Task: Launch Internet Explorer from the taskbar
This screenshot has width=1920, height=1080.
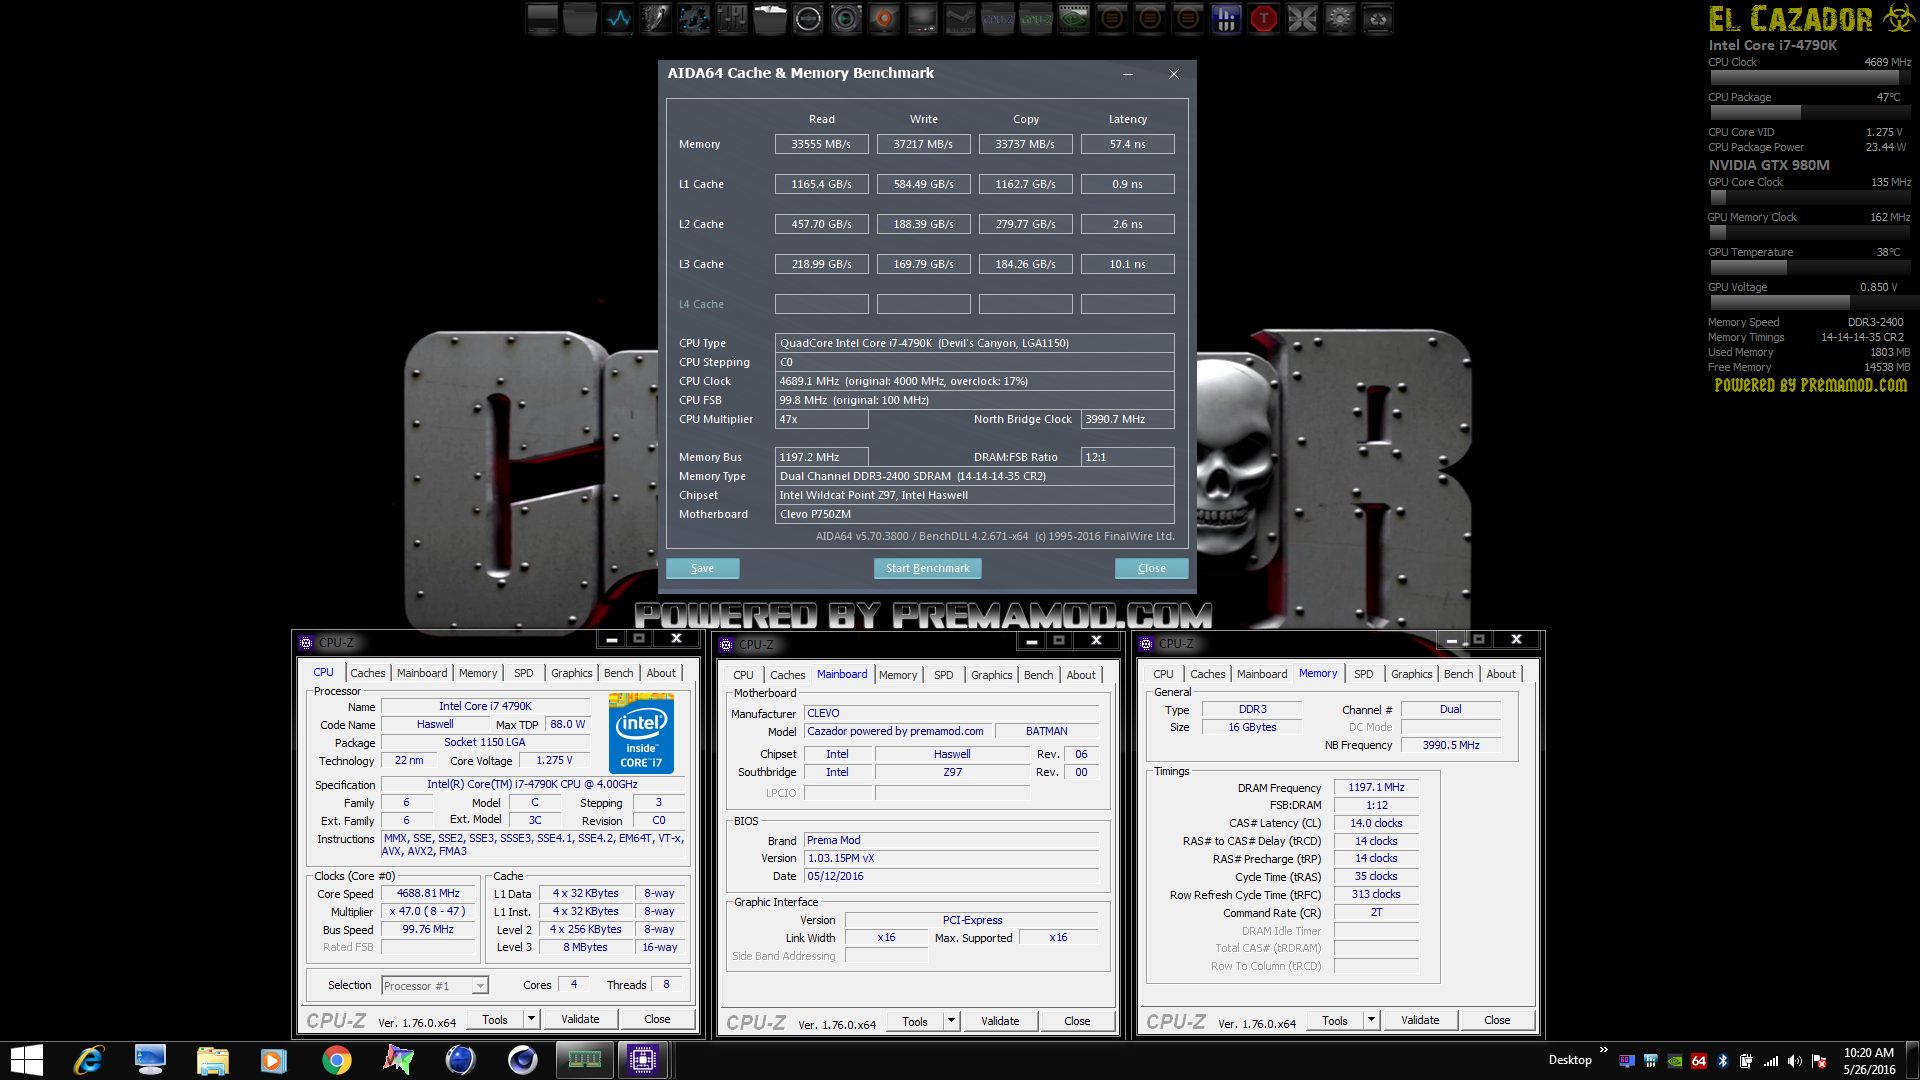Action: tap(89, 1060)
